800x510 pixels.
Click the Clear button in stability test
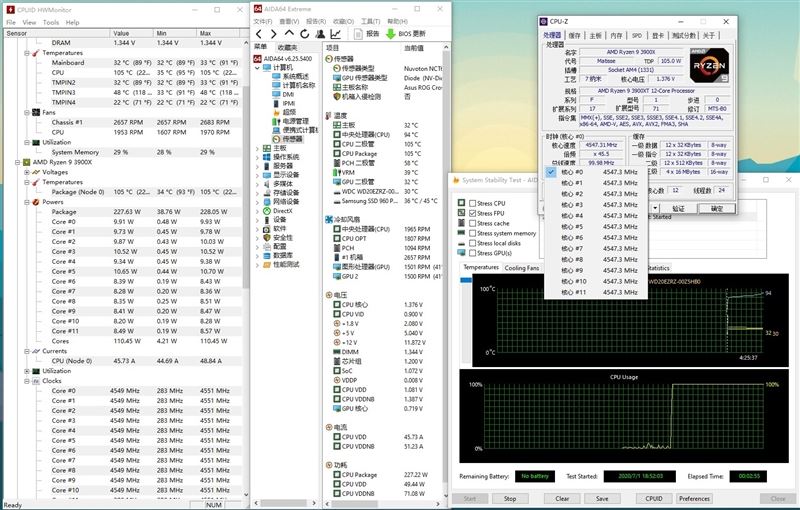[562, 498]
